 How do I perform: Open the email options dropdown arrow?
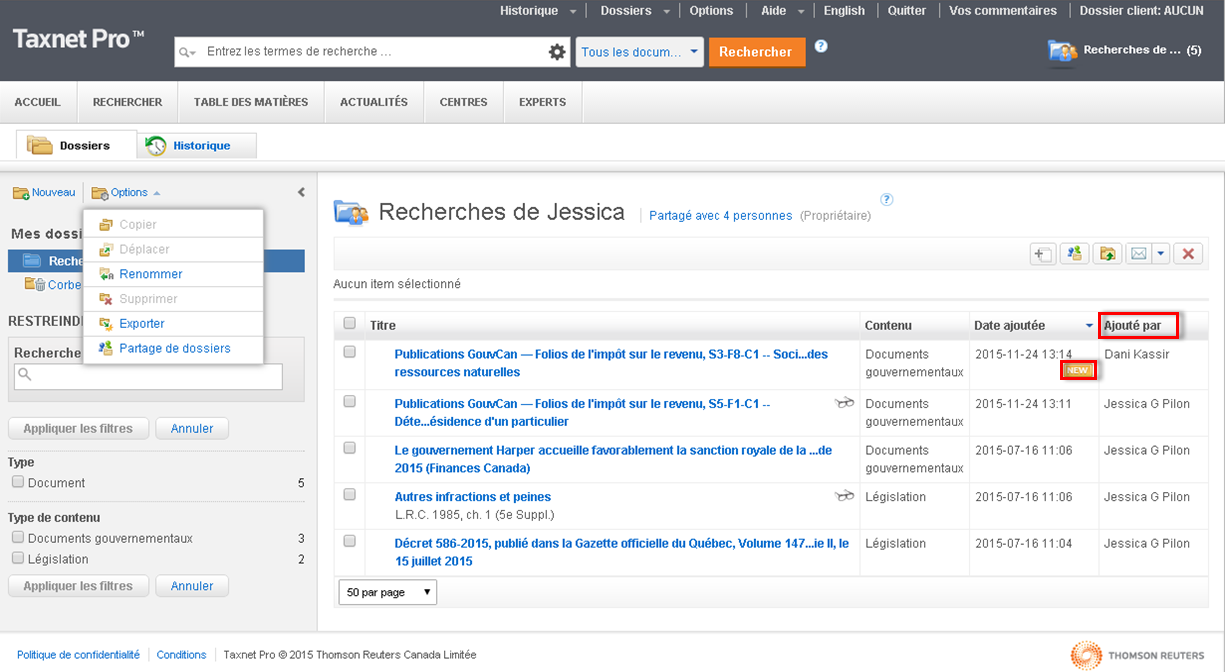(1161, 254)
